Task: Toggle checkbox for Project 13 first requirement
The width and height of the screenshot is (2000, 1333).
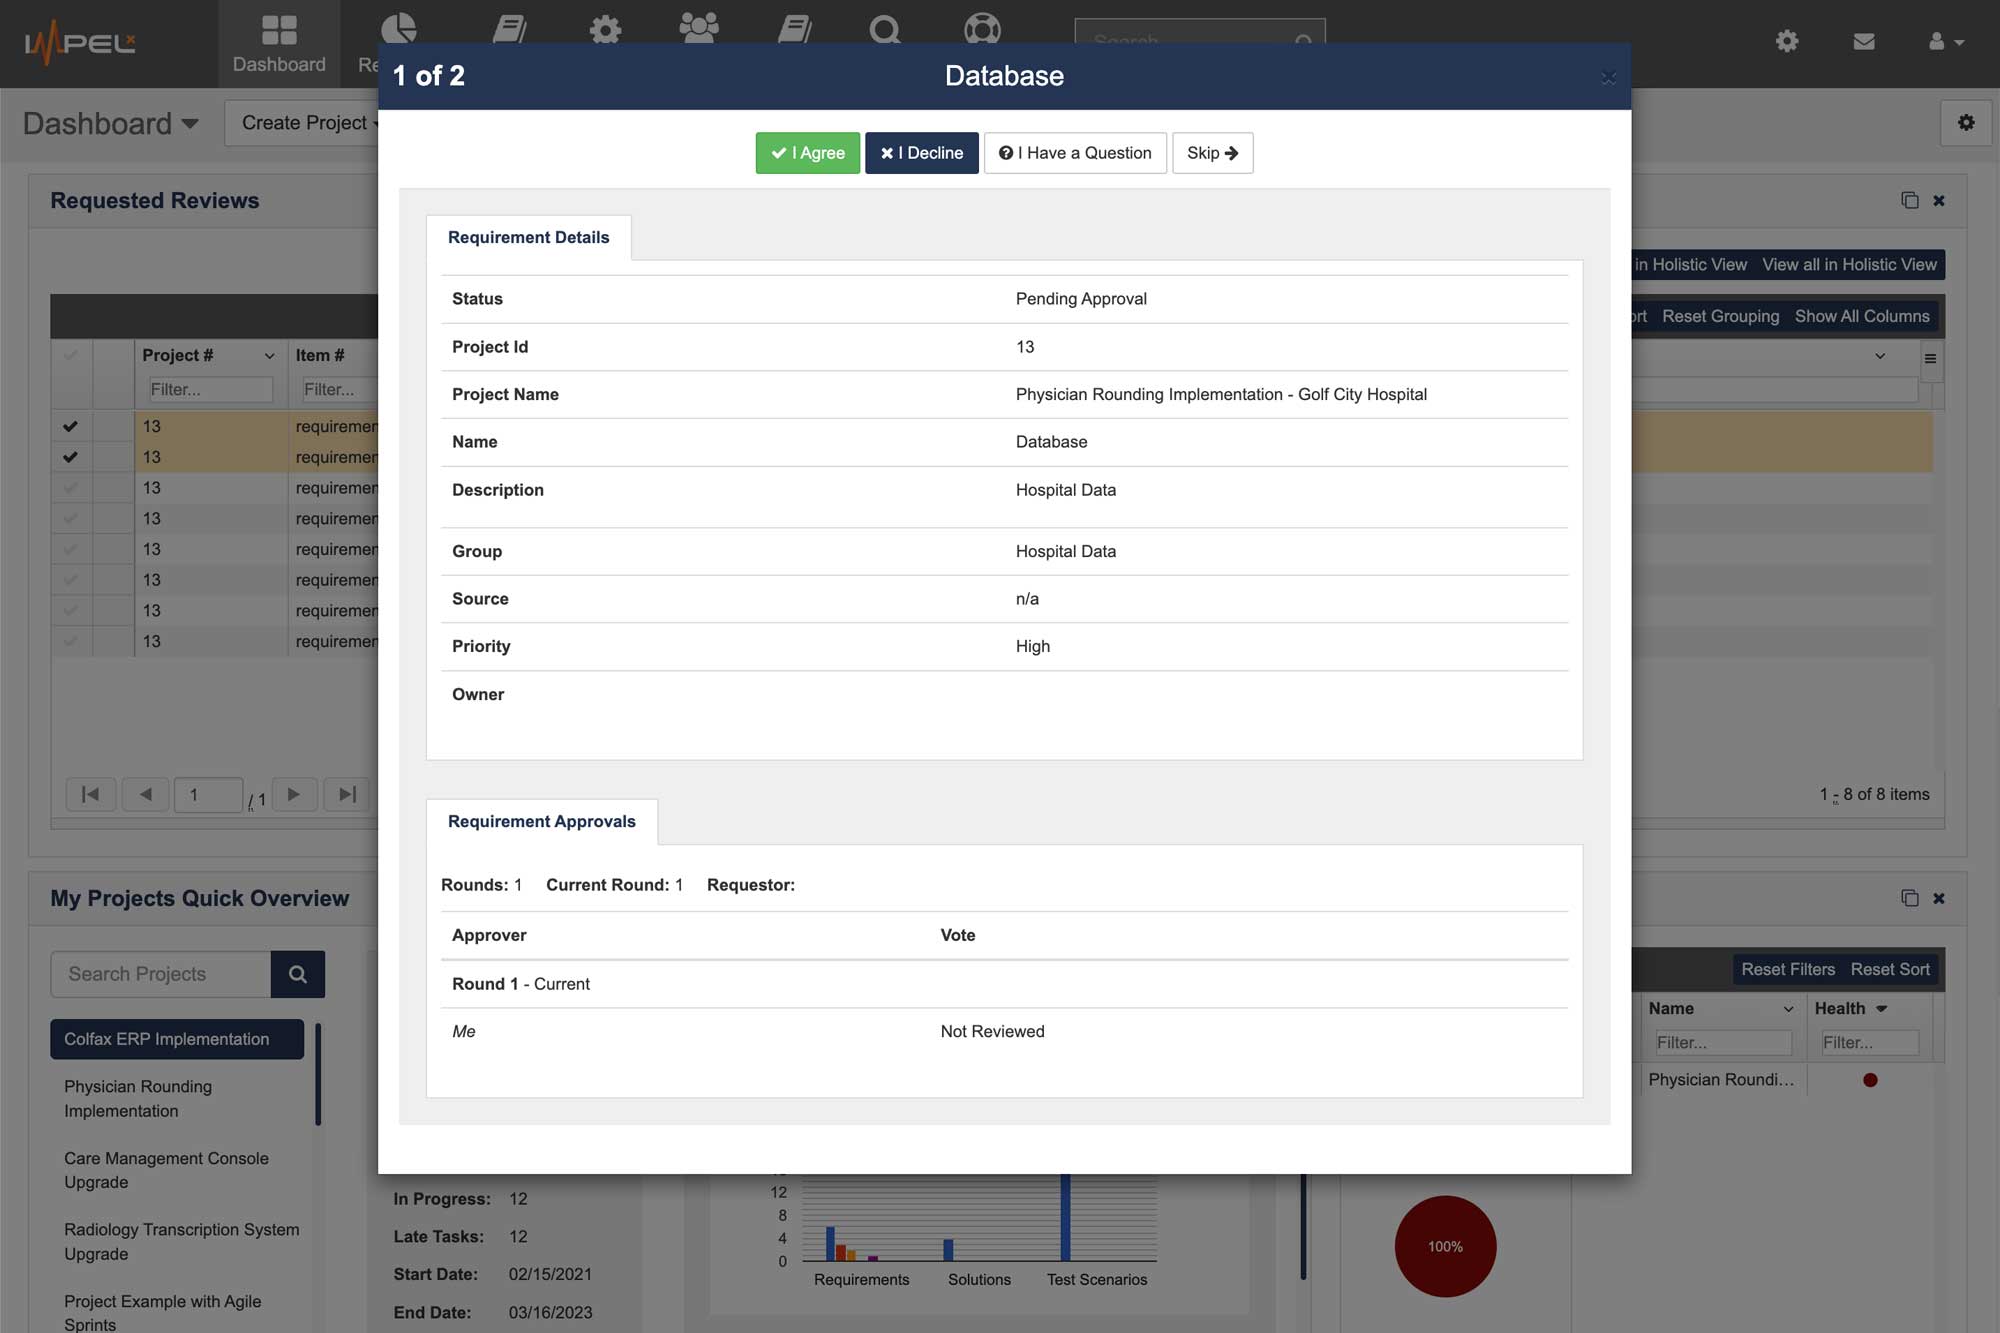Action: click(70, 427)
